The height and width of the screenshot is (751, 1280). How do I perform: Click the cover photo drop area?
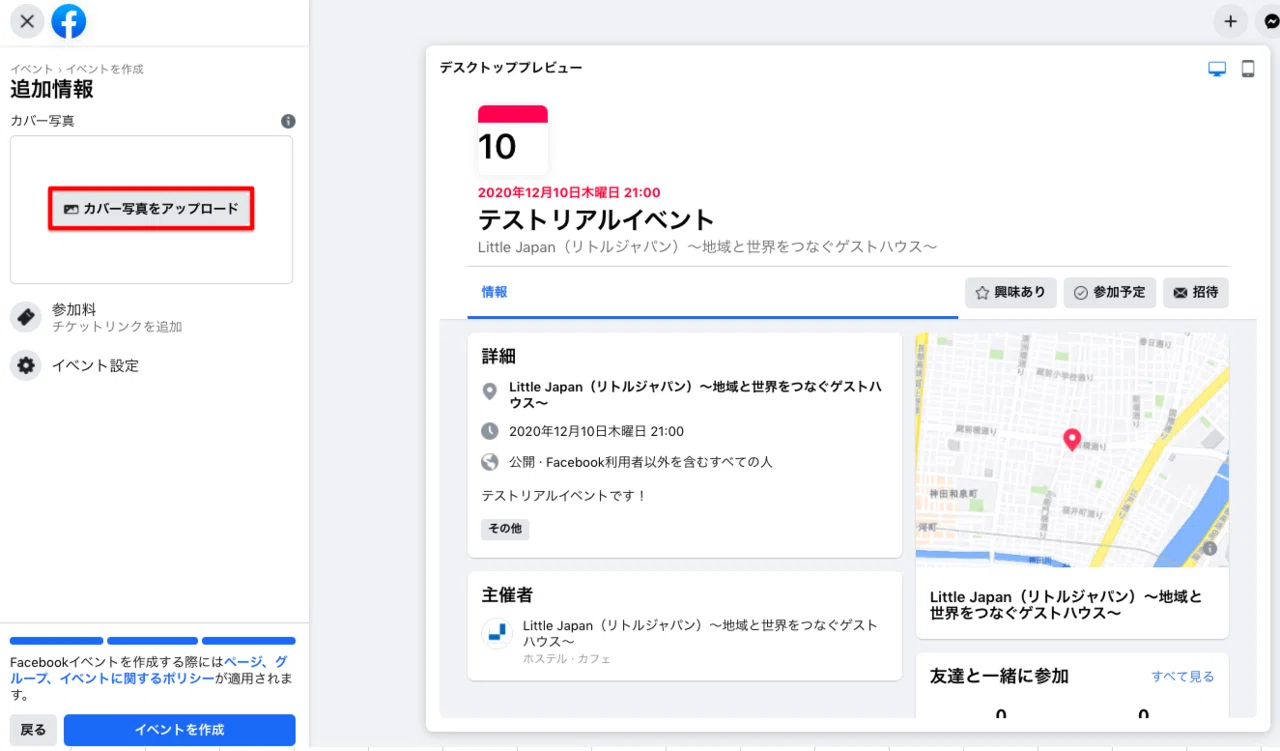pyautogui.click(x=151, y=210)
